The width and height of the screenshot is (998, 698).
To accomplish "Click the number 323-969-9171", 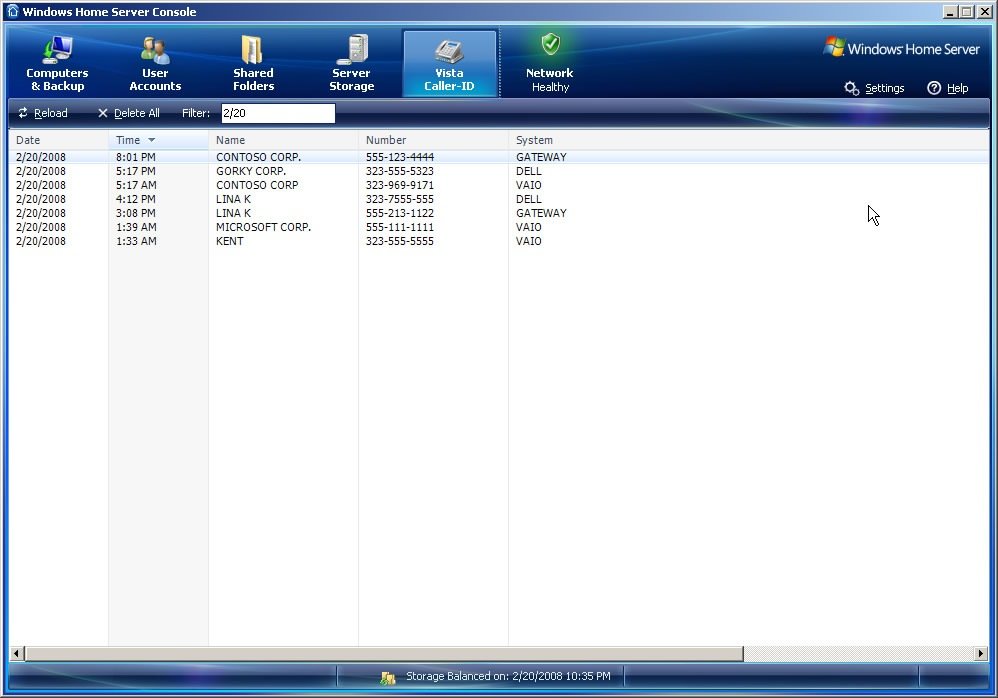I will pos(400,185).
